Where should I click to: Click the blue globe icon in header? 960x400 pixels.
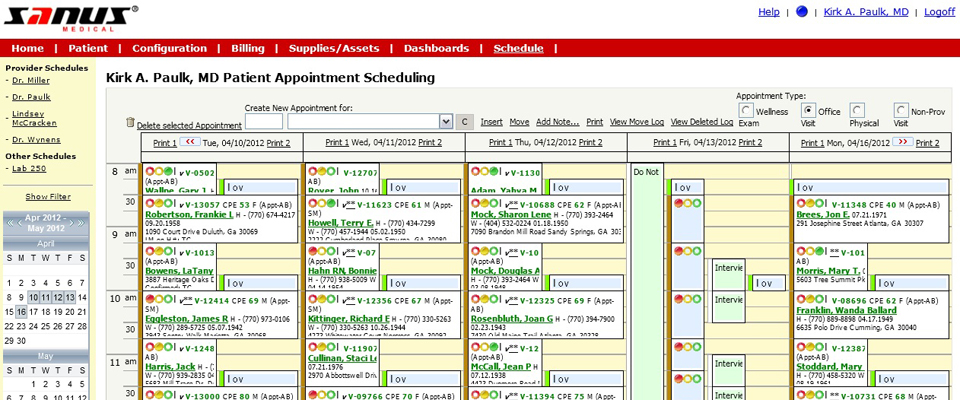pos(801,12)
